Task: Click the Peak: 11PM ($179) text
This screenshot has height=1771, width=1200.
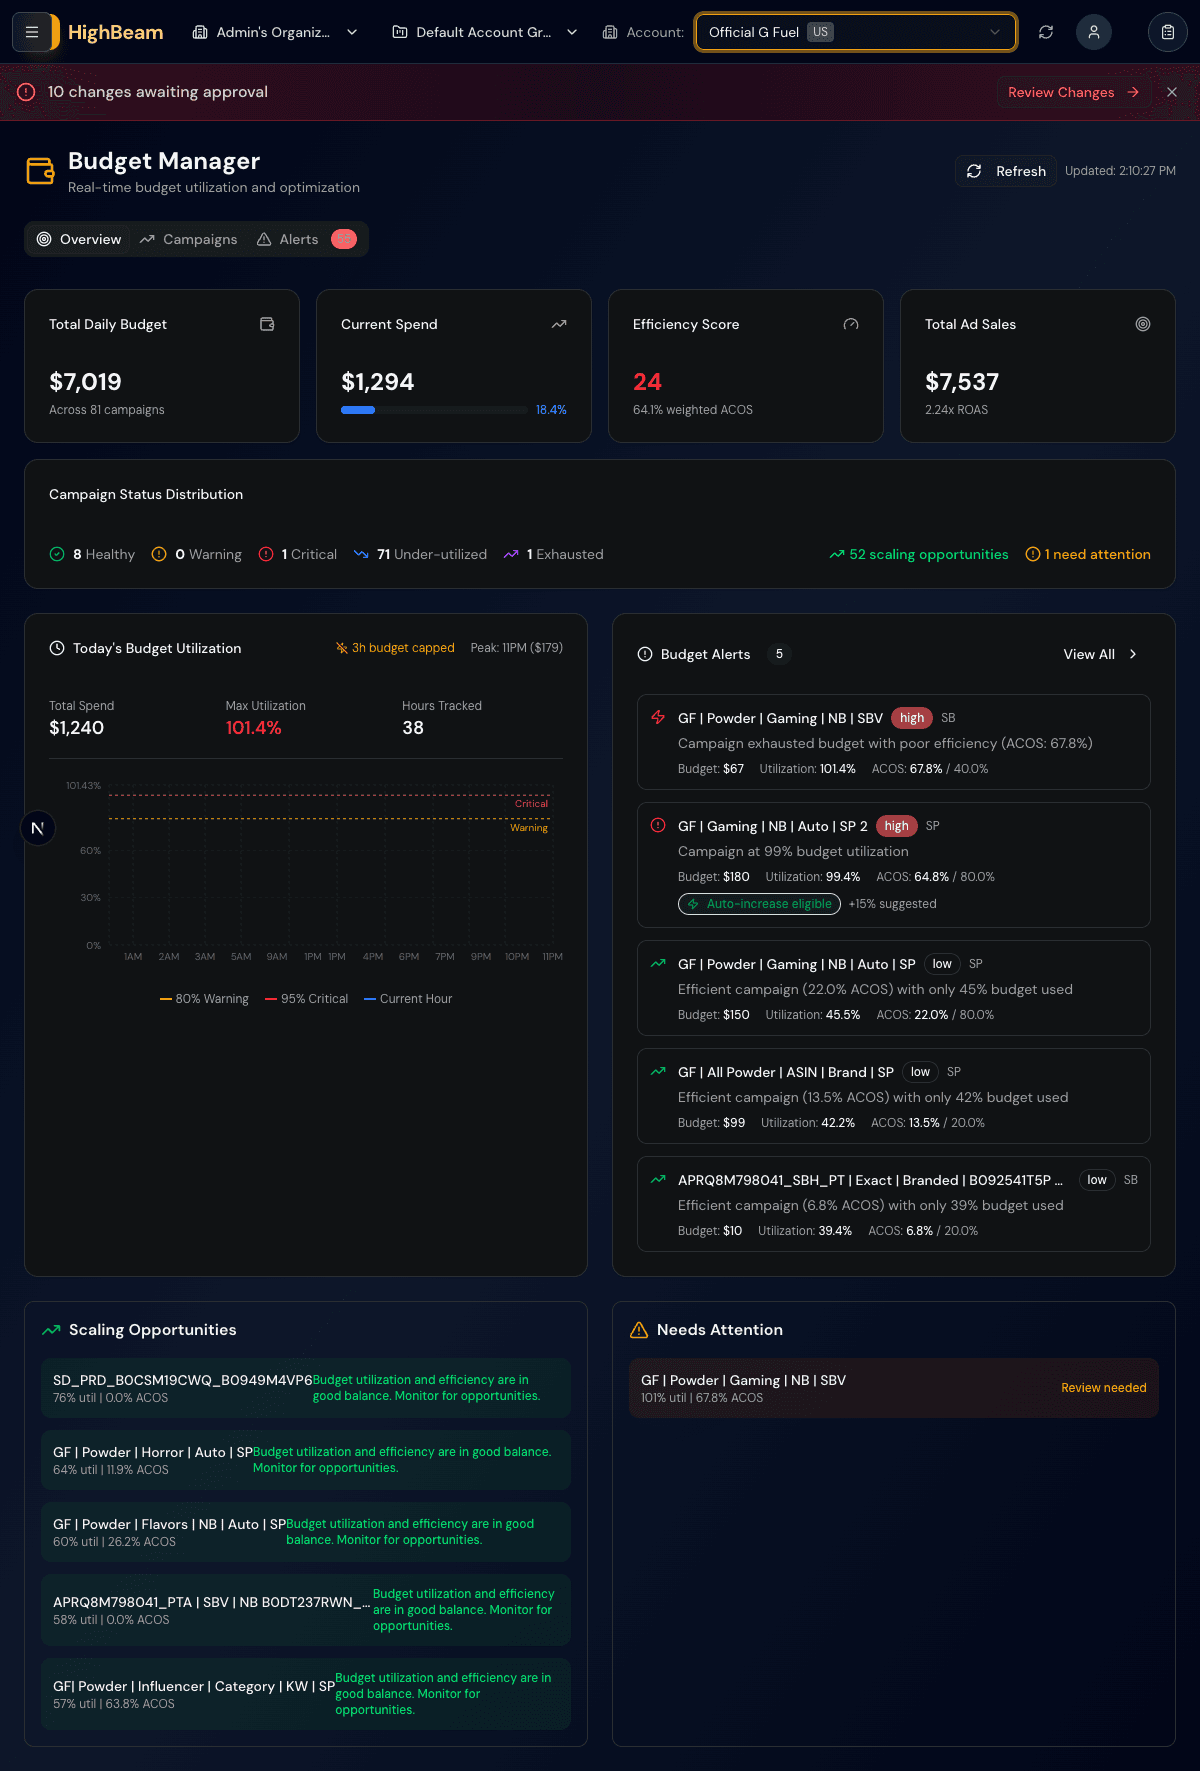Action: 517,648
